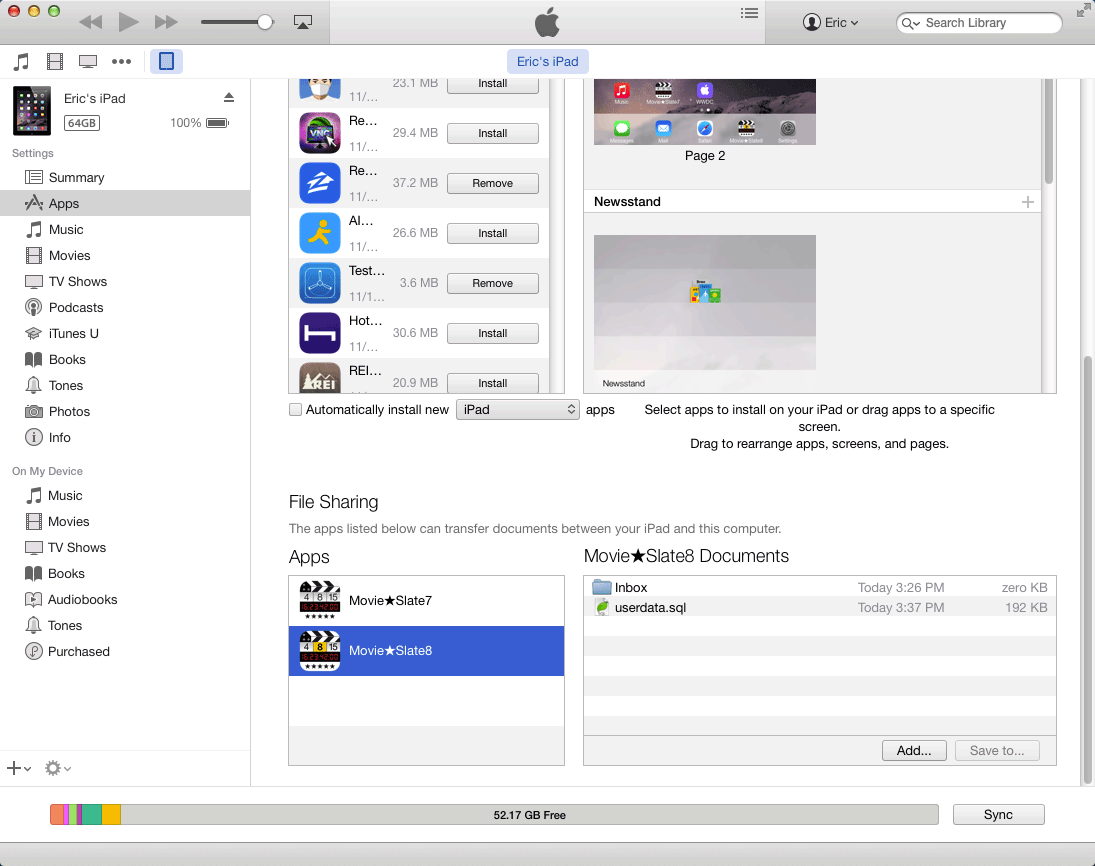This screenshot has width=1095, height=866.
Task: Skip to the next track
Action: tap(166, 22)
